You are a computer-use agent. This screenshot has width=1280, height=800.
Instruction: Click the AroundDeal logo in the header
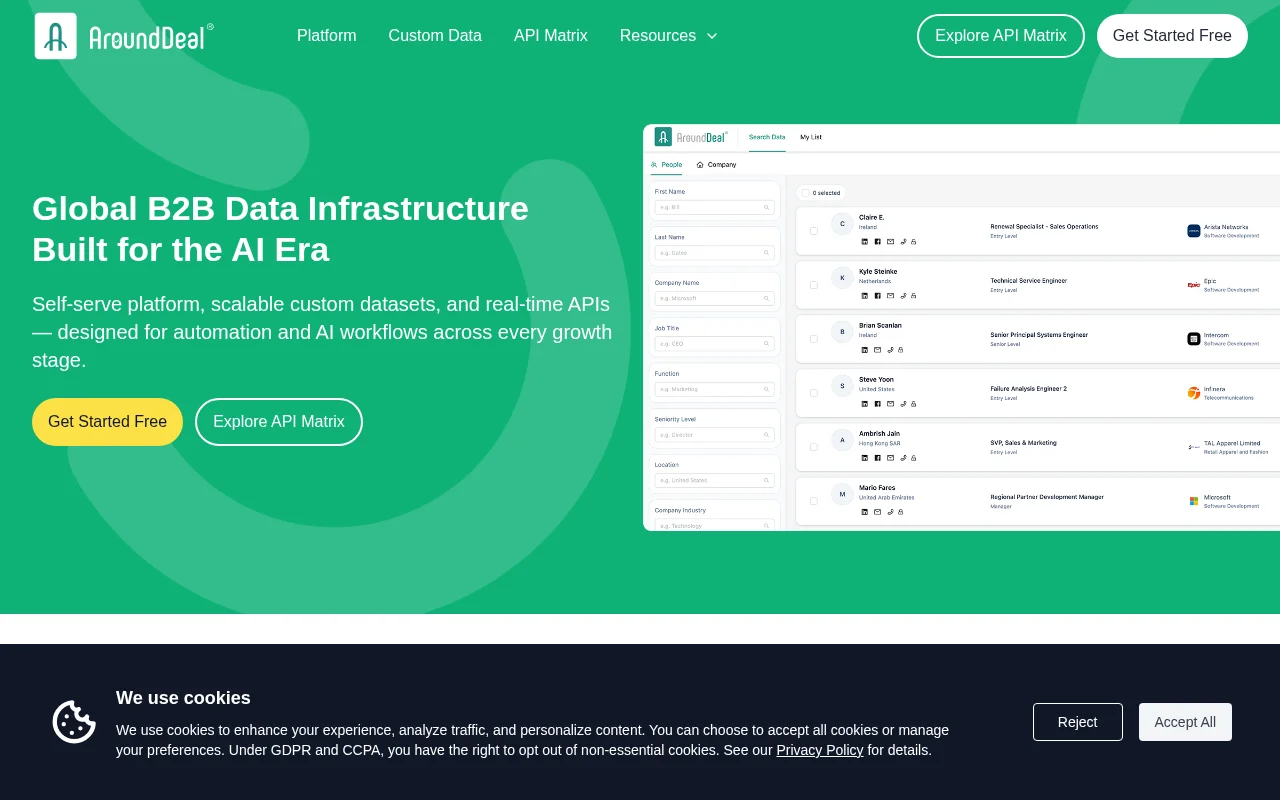click(x=124, y=36)
